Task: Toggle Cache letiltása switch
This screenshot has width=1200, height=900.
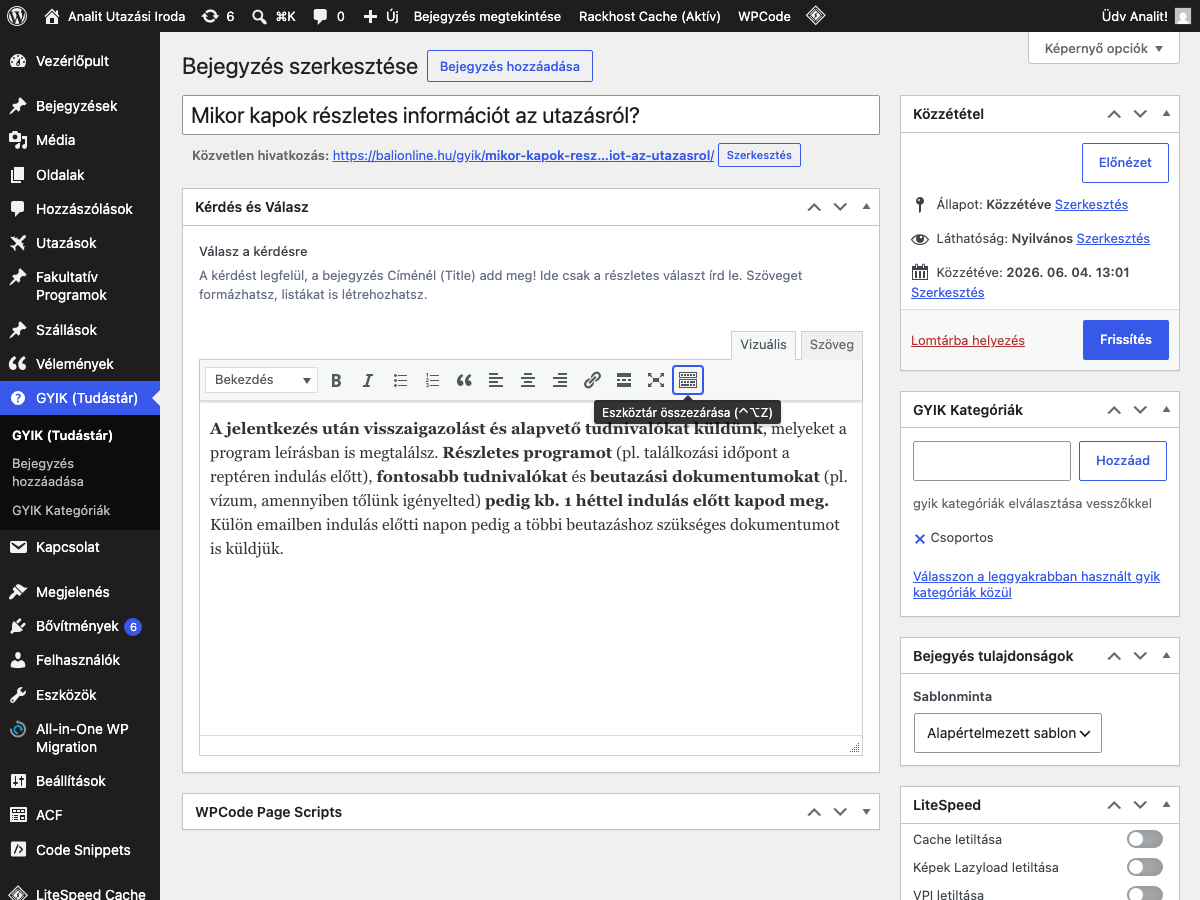Action: [x=1145, y=839]
